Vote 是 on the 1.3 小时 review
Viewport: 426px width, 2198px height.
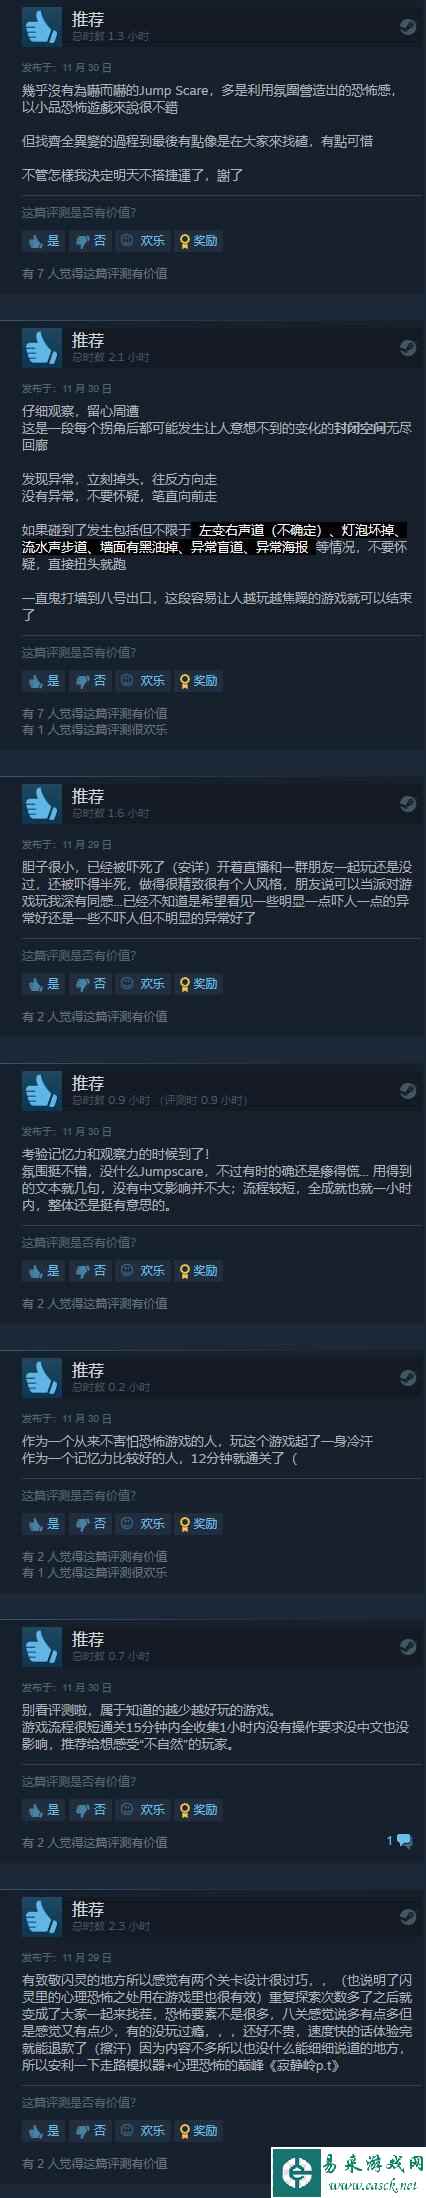tap(44, 241)
